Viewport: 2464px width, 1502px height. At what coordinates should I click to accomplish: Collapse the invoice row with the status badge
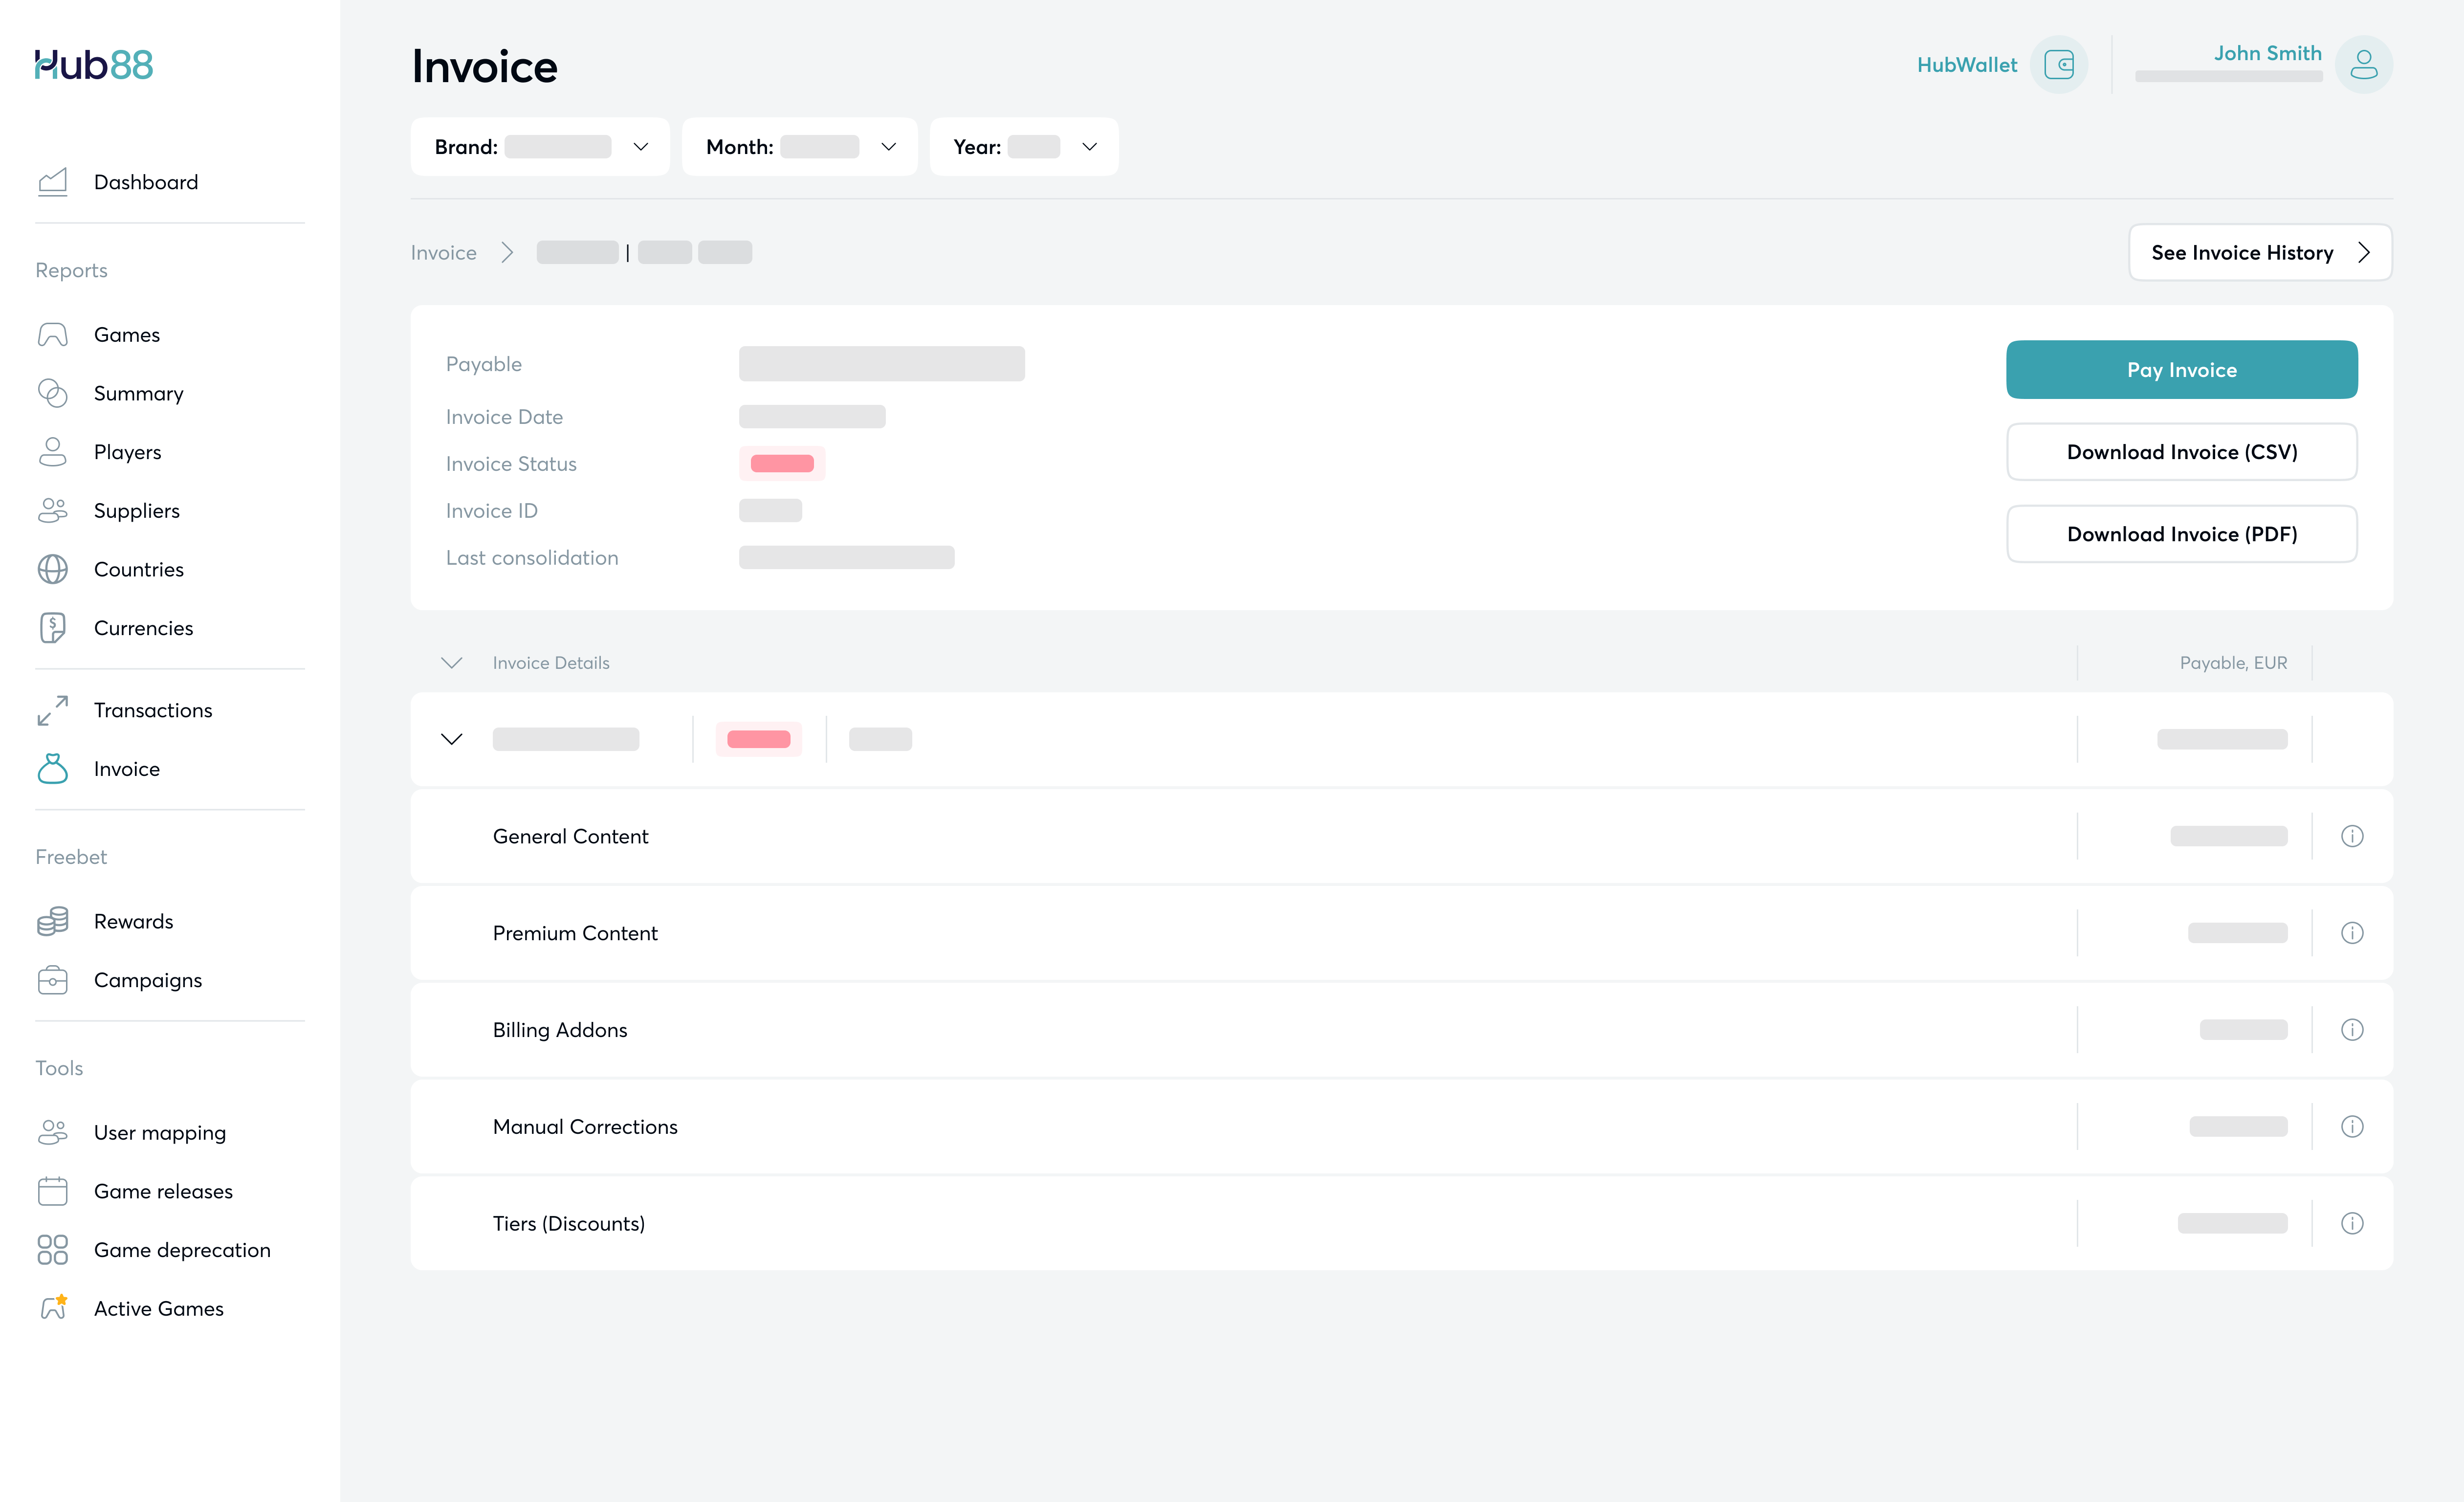[452, 739]
